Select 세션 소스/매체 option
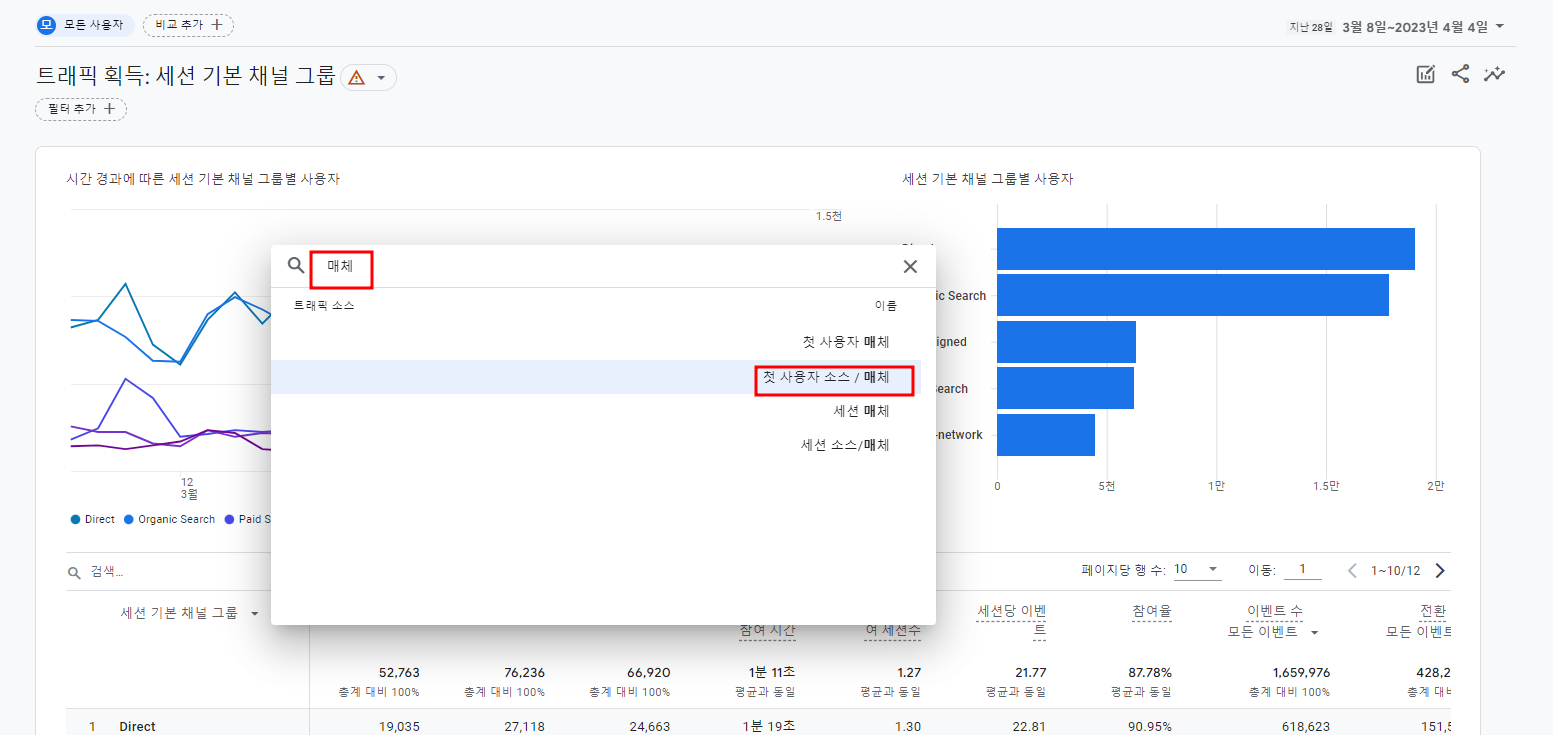1553x735 pixels. pos(596,445)
